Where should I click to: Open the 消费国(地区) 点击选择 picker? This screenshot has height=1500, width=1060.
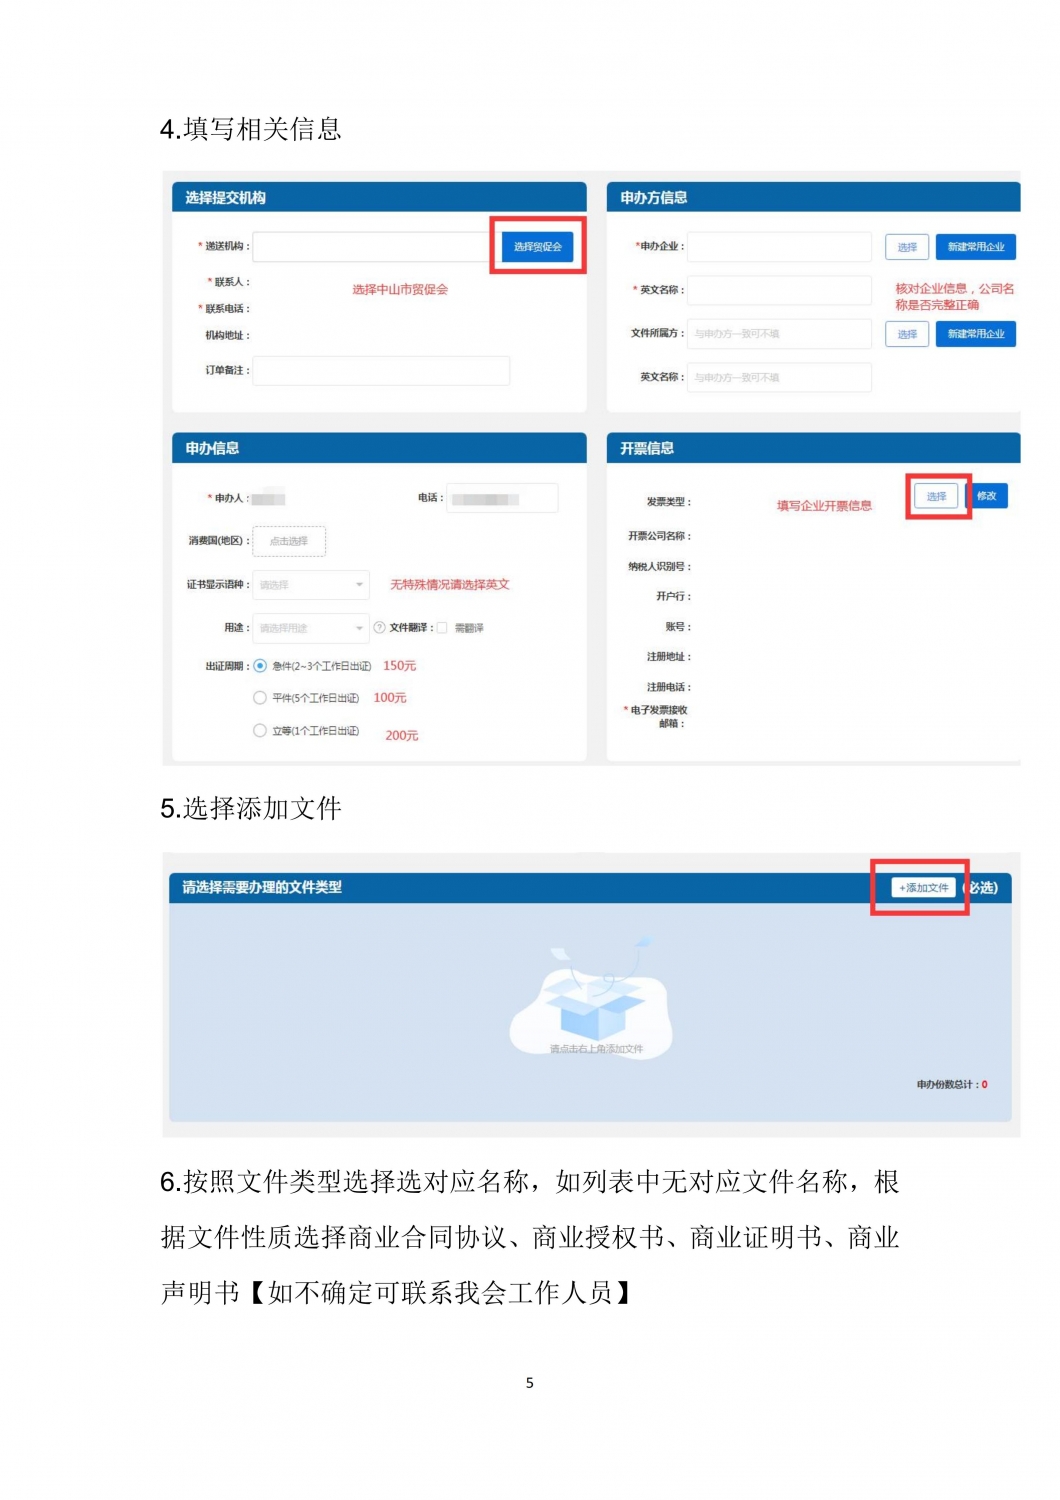tap(289, 541)
